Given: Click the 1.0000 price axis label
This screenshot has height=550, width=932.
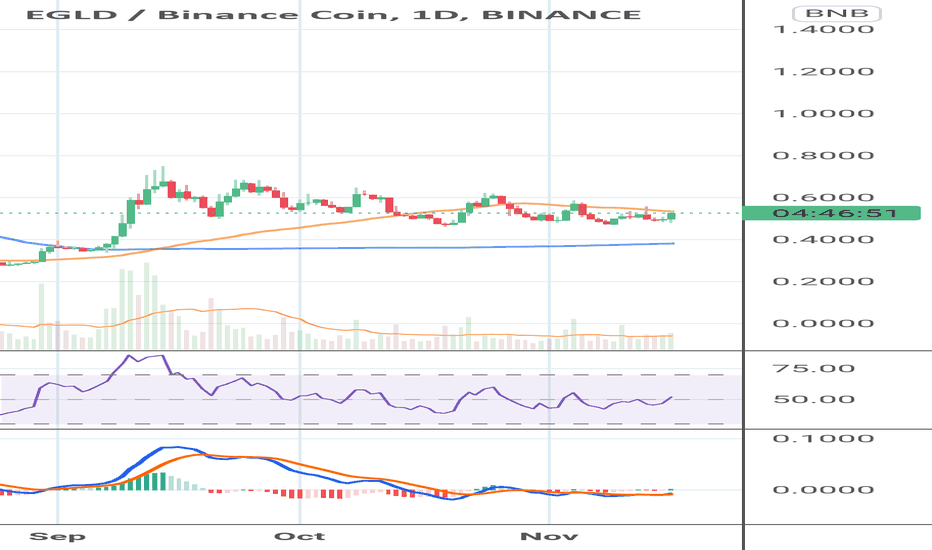Looking at the screenshot, I should click(823, 114).
